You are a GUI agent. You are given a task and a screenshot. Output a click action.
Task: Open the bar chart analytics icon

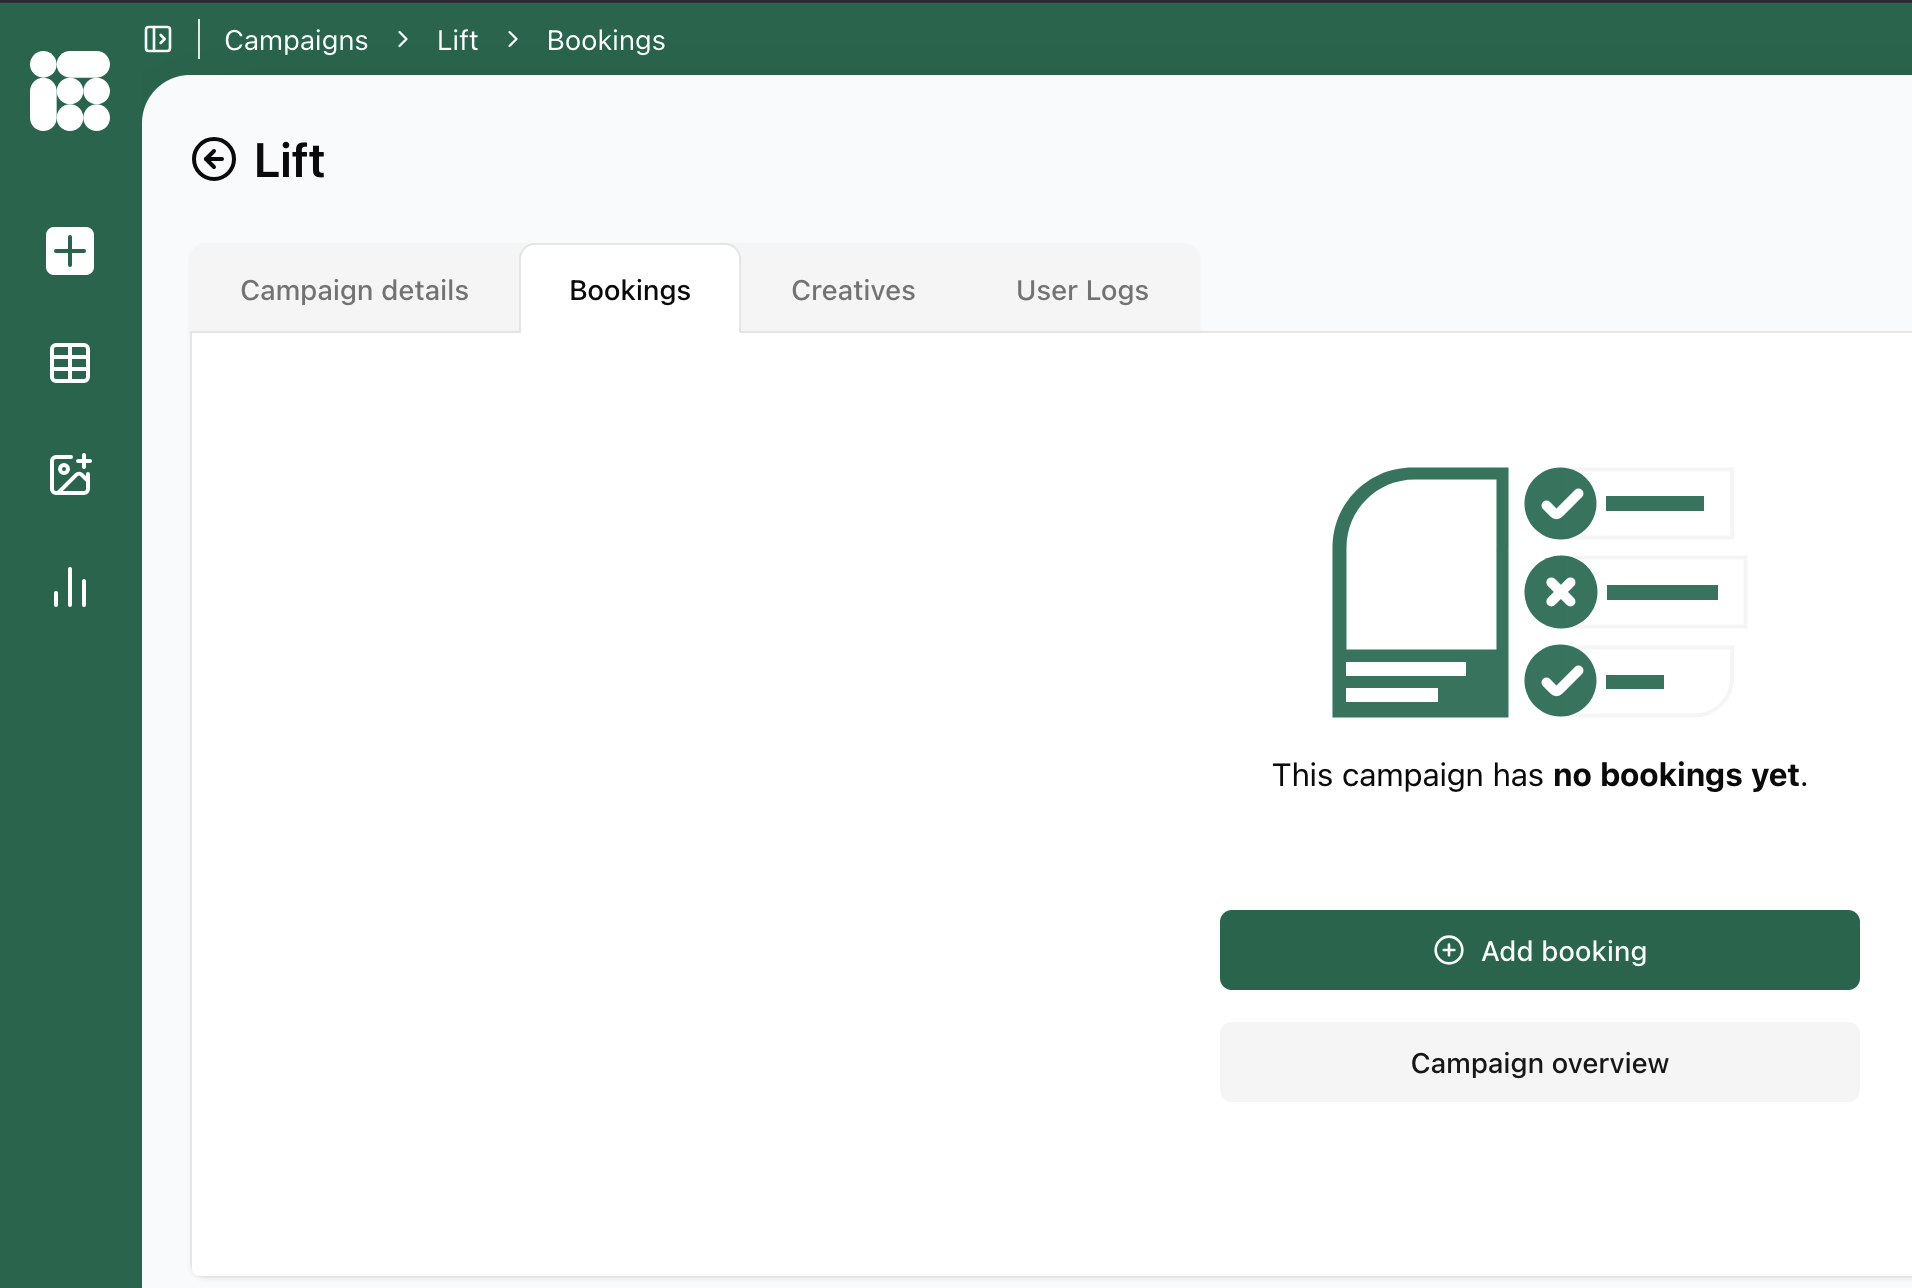click(x=70, y=587)
